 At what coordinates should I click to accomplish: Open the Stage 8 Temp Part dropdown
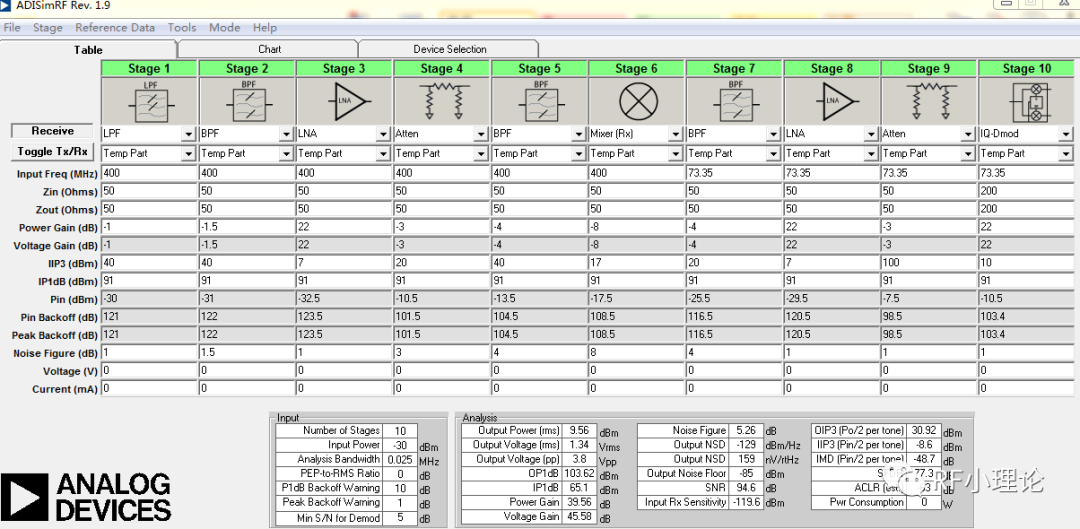[871, 154]
